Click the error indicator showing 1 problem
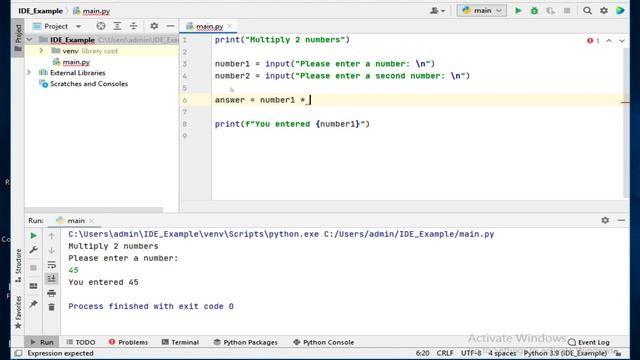The image size is (640, 360). 593,40
